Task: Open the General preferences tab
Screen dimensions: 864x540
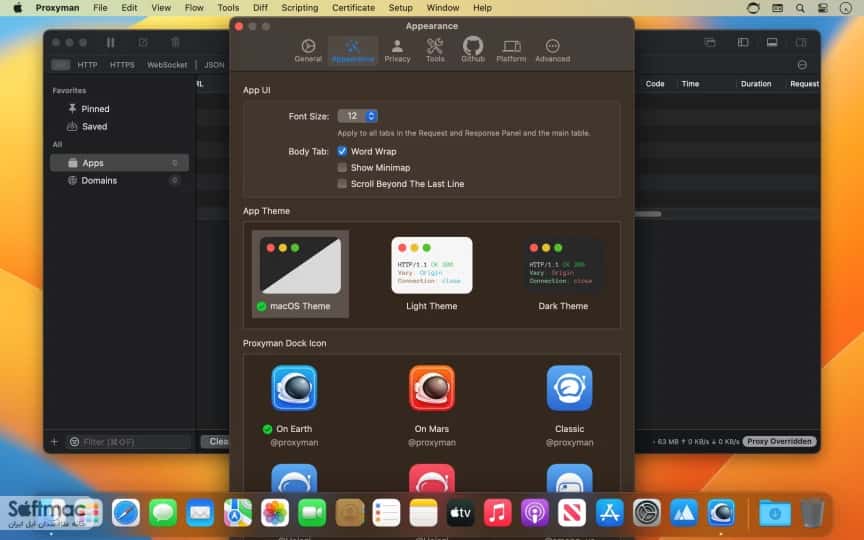Action: coord(307,50)
